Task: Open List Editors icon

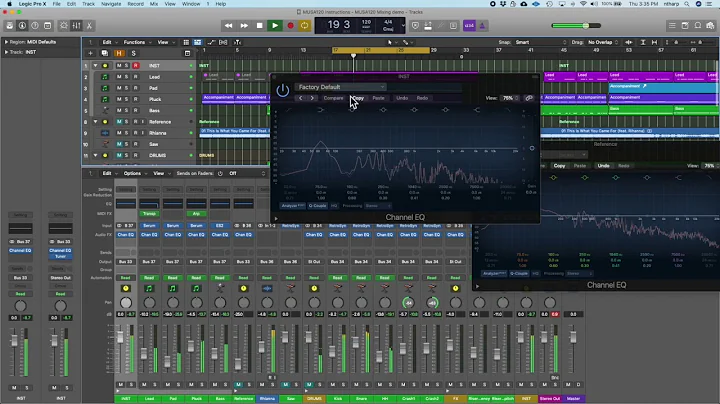Action: (x=672, y=26)
